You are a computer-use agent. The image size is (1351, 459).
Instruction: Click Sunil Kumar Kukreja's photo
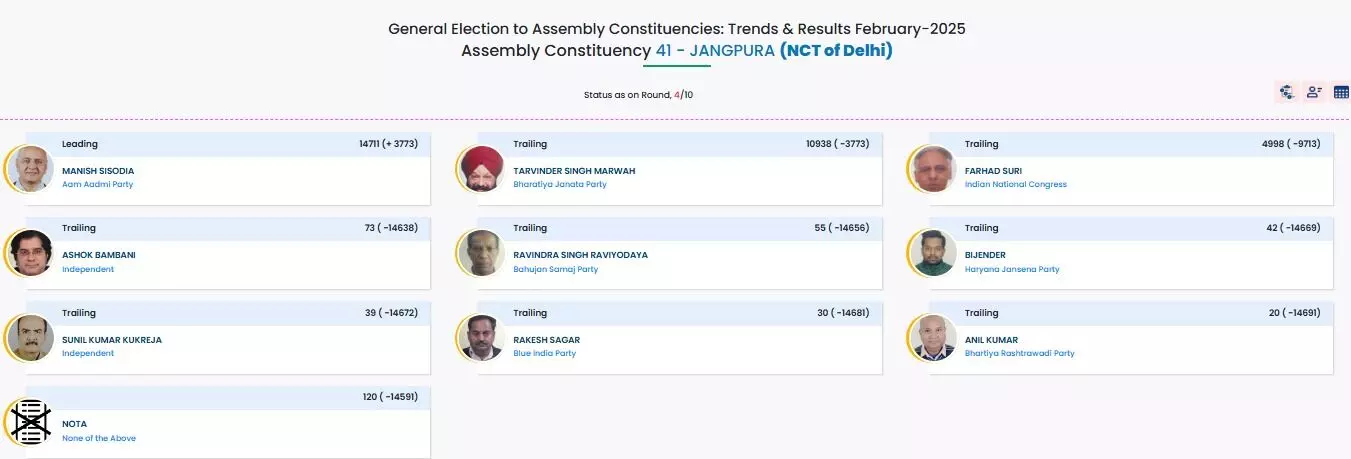(30, 338)
